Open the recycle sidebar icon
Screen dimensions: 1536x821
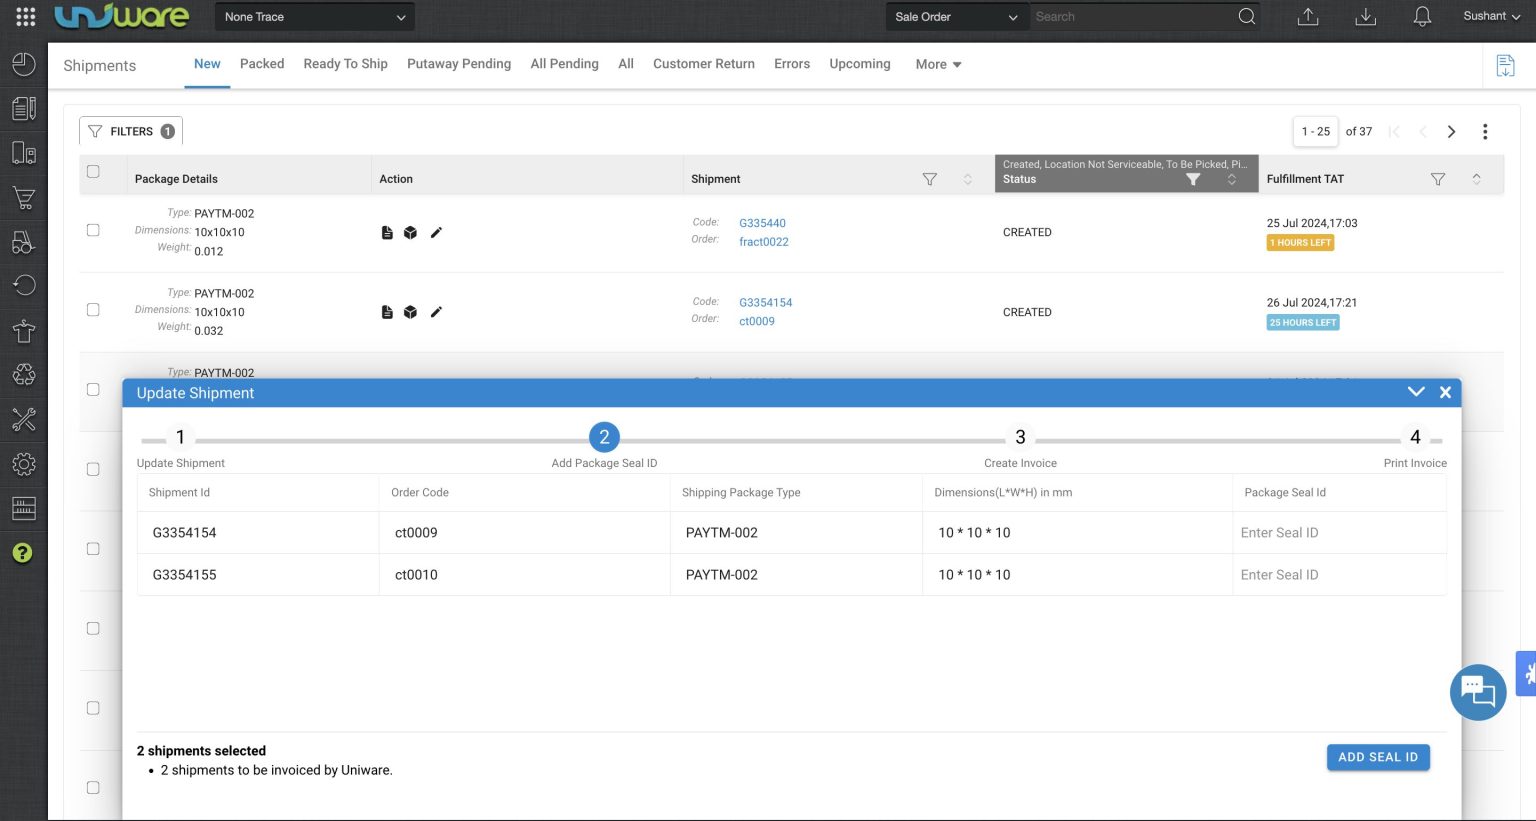[24, 375]
